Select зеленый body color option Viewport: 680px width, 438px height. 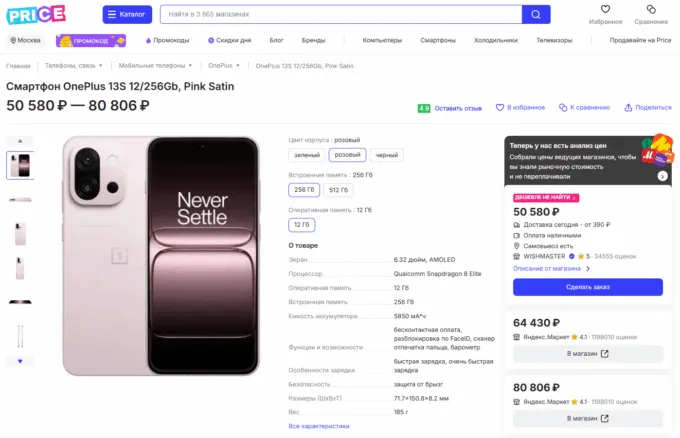[x=306, y=155]
